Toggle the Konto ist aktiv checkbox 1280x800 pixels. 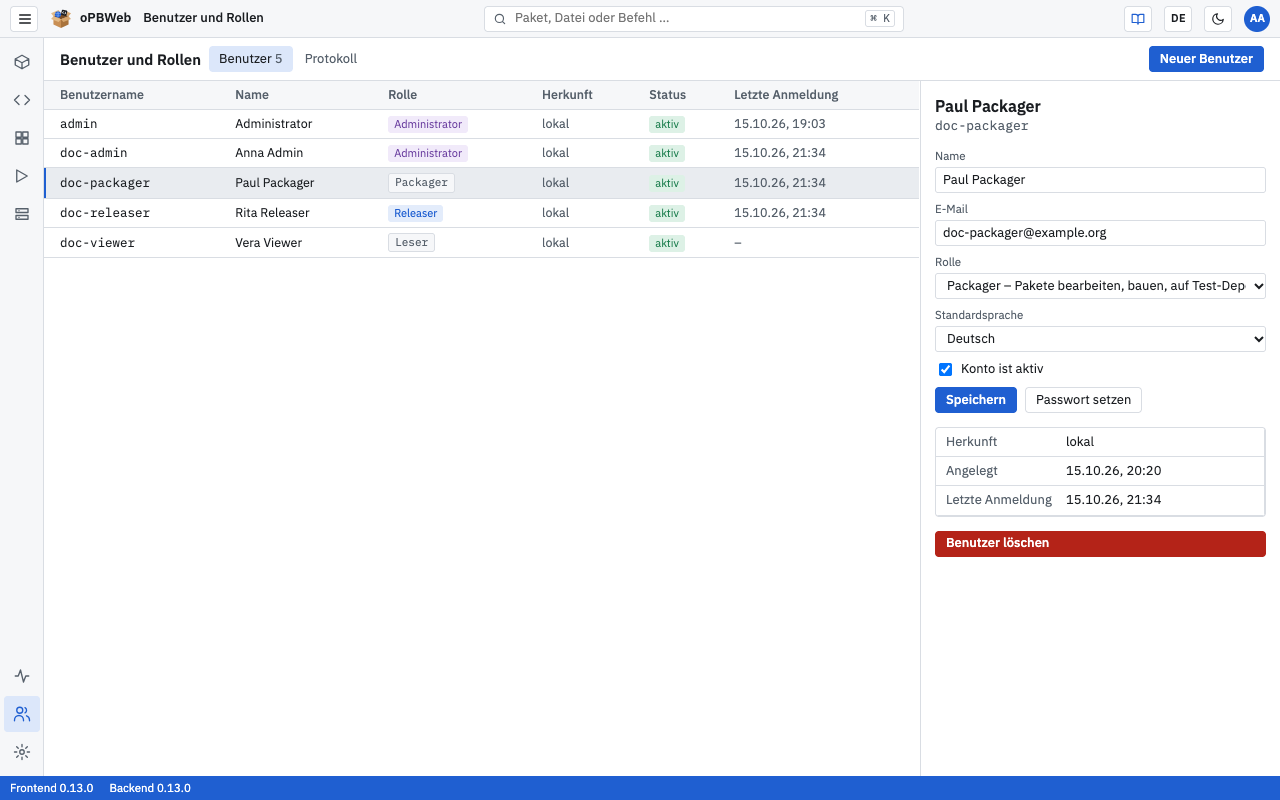pyautogui.click(x=946, y=369)
